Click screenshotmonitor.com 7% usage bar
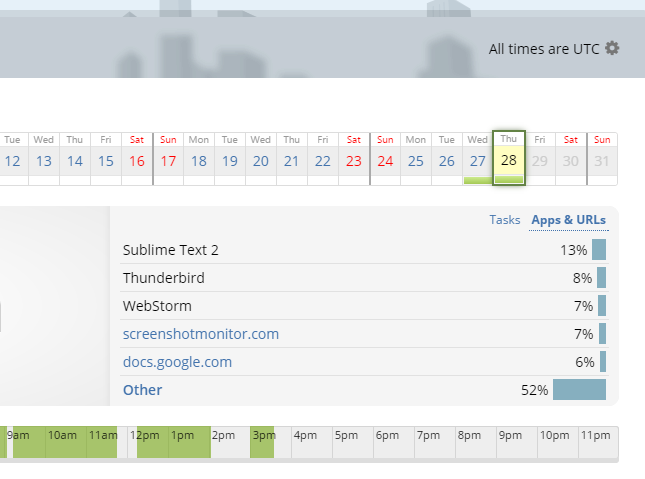Screen dimensions: 645x479 pos(602,334)
